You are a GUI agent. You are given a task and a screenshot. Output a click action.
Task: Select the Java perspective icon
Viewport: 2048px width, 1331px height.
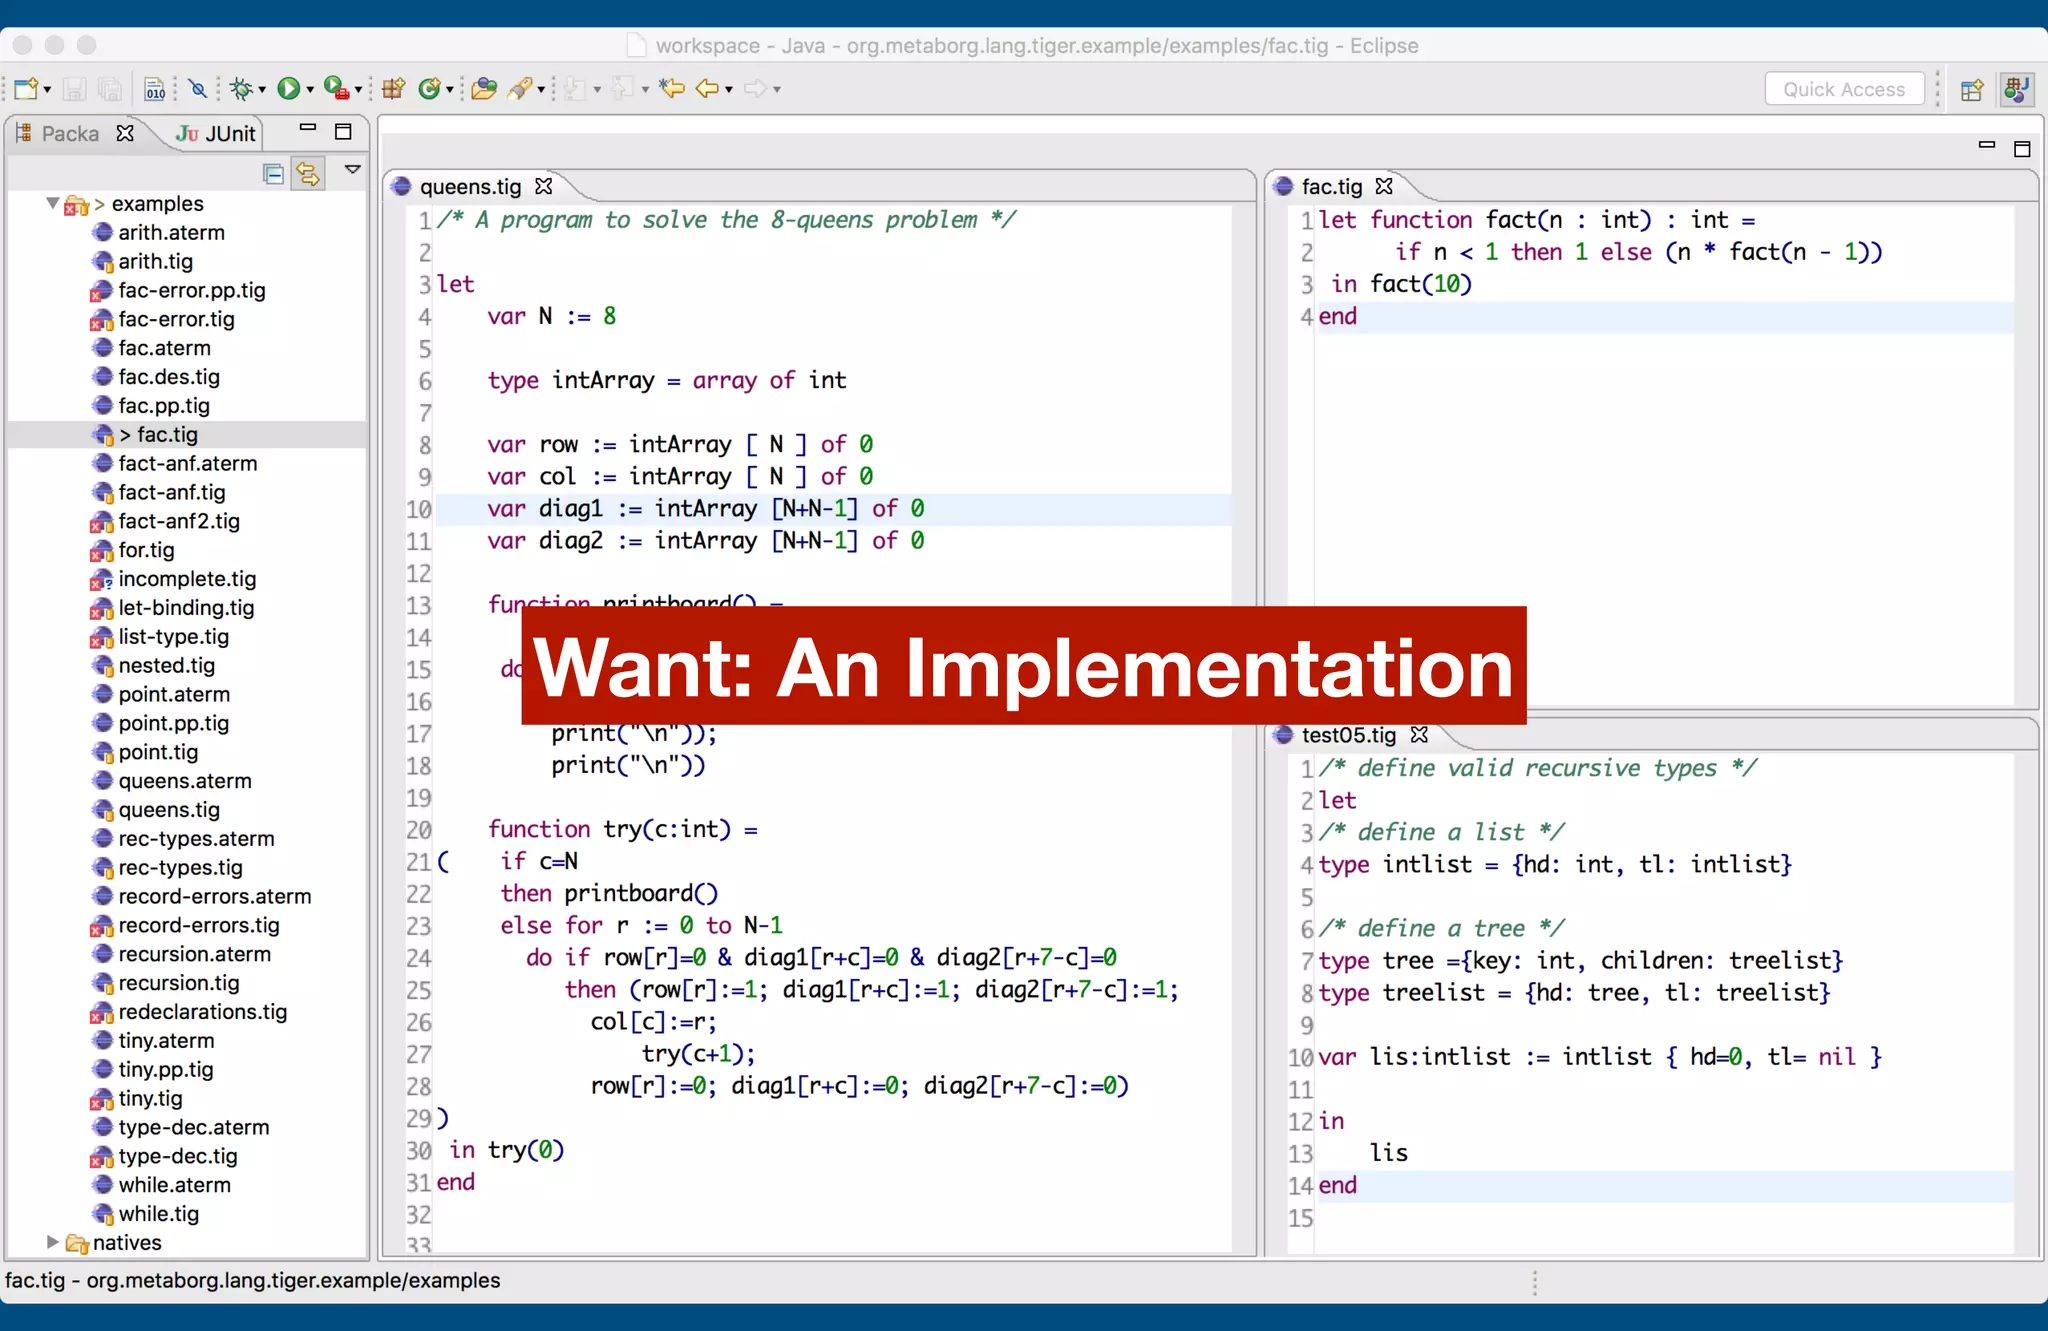click(x=2017, y=89)
